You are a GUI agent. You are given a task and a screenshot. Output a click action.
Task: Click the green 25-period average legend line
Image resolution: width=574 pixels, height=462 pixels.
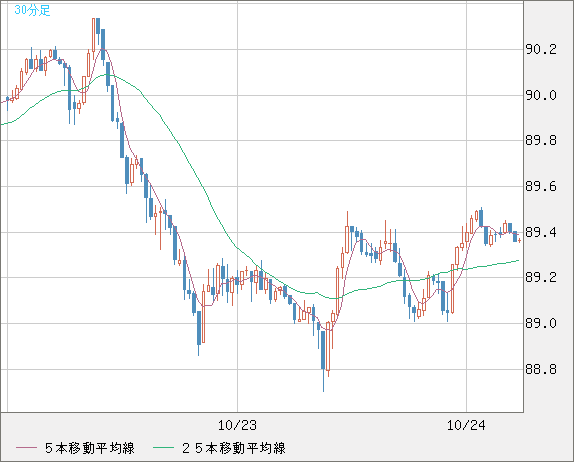click(x=163, y=448)
